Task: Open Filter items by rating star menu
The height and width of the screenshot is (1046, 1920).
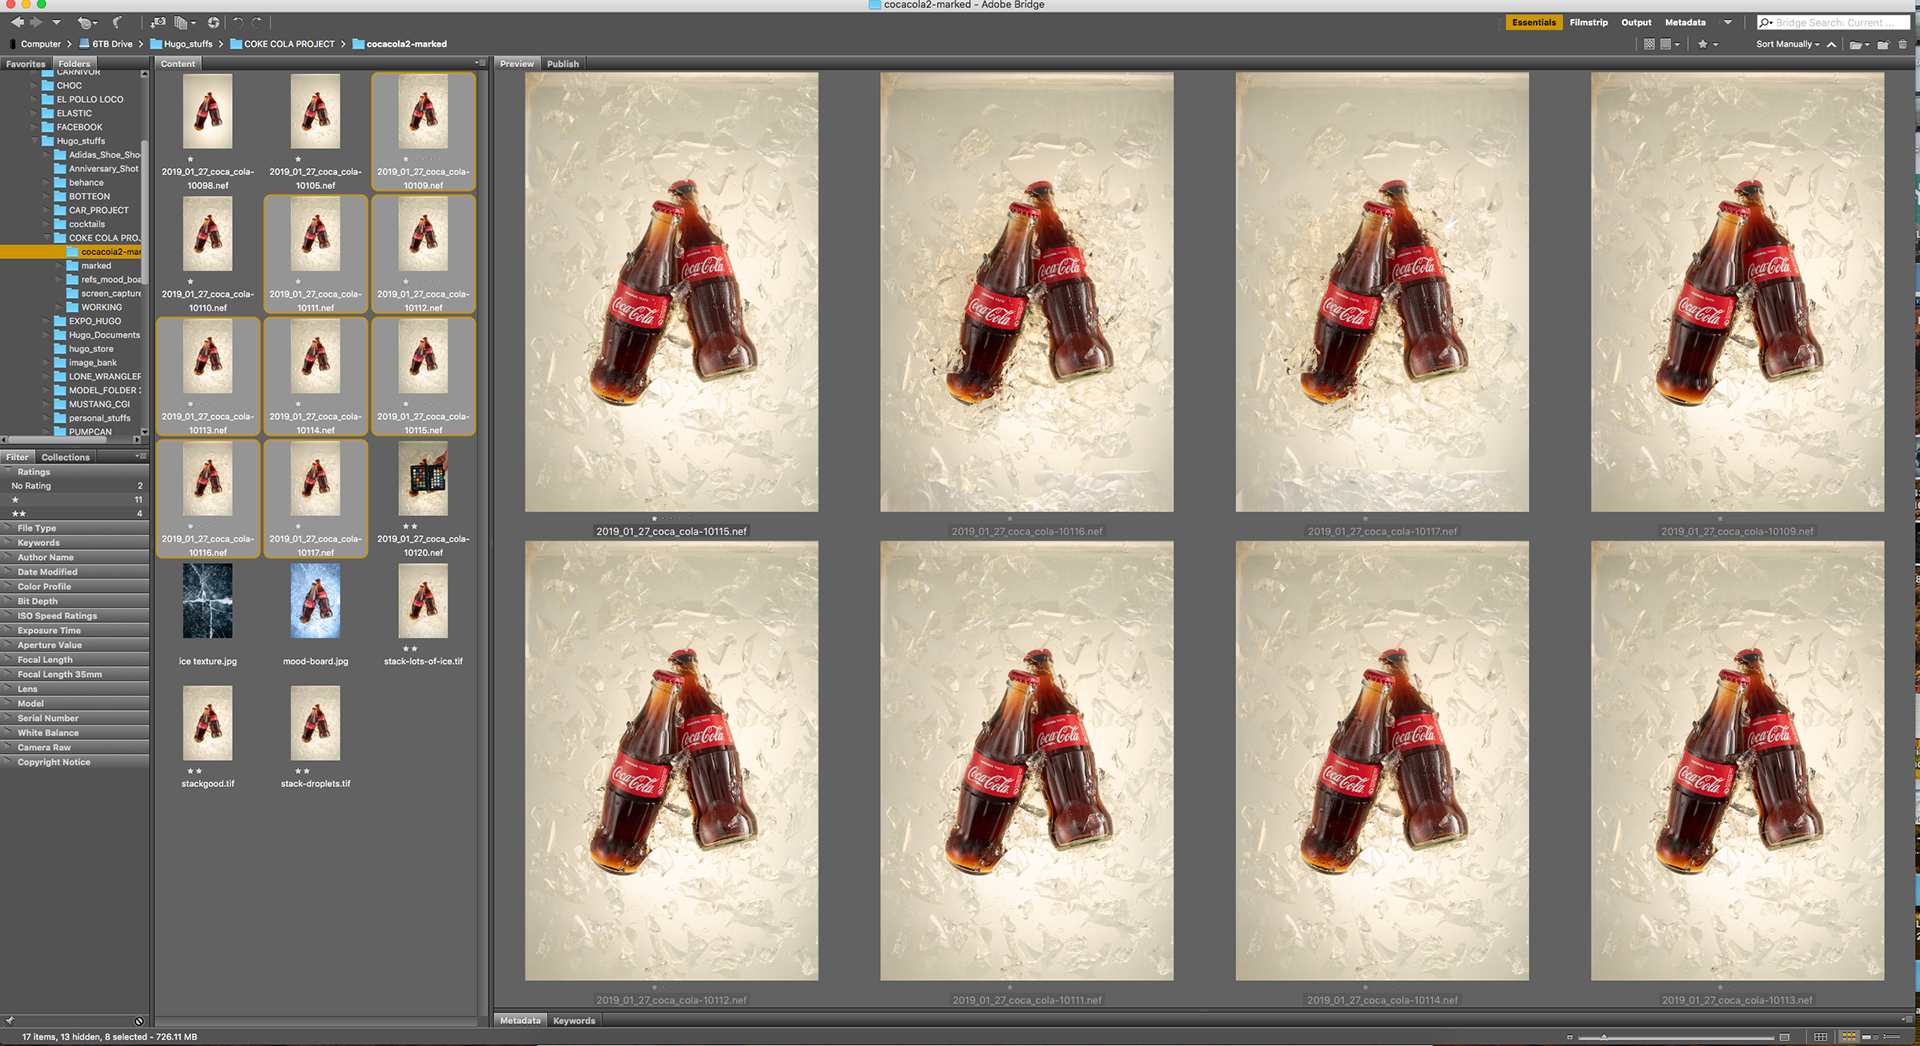Action: [1707, 44]
